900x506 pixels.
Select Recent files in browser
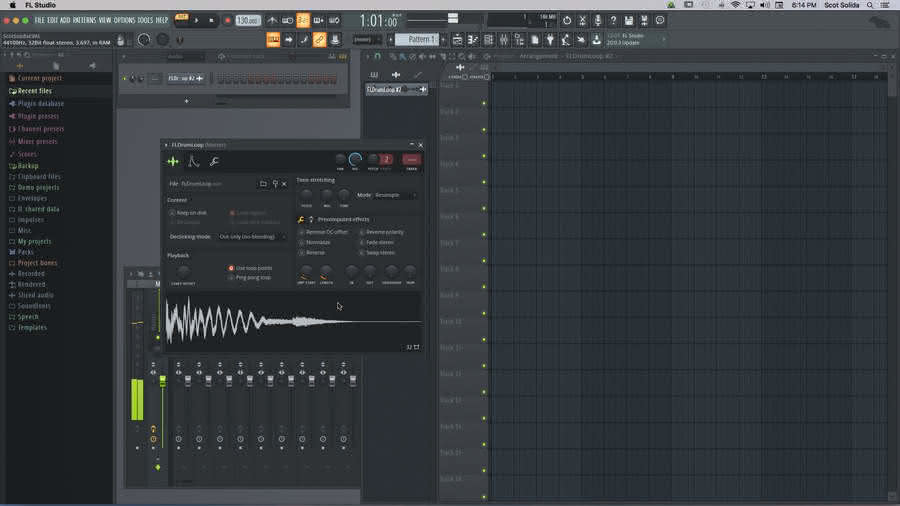click(34, 91)
